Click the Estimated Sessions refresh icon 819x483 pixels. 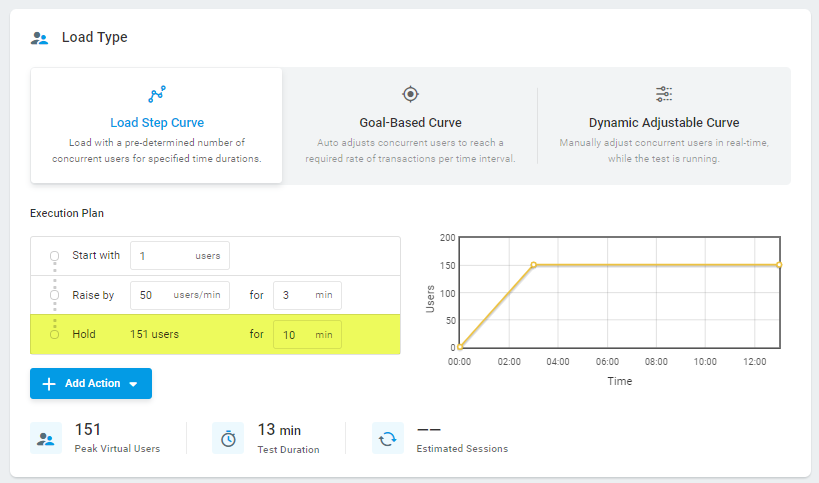tap(388, 438)
